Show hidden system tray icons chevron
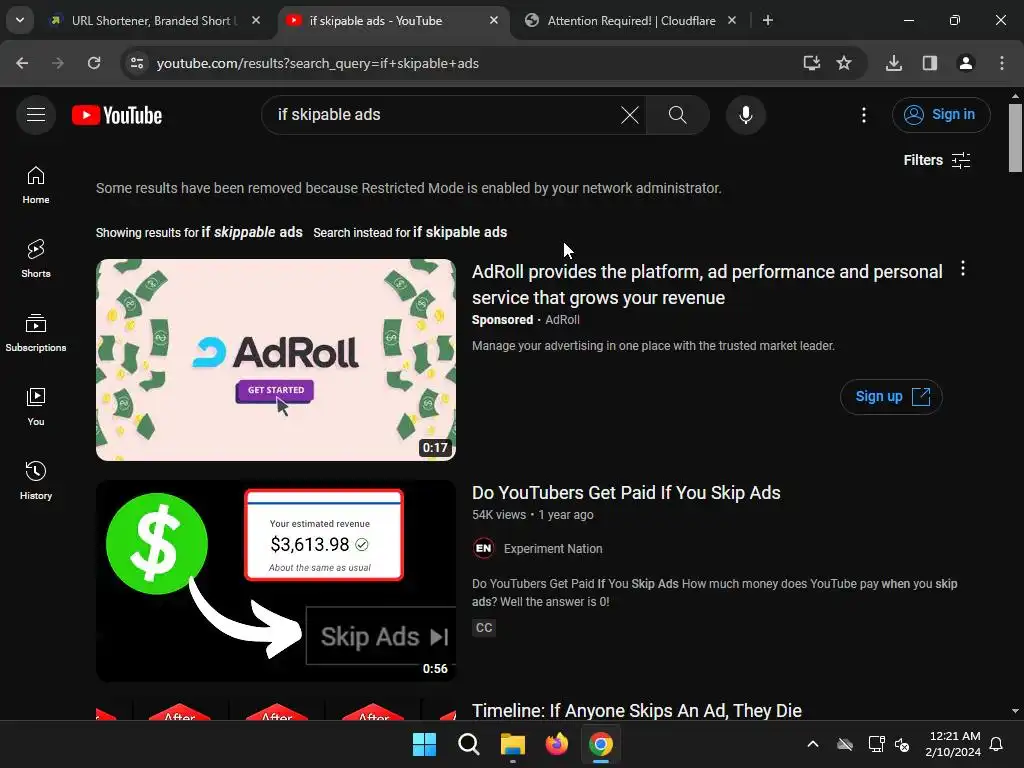This screenshot has width=1024, height=768. click(x=812, y=744)
